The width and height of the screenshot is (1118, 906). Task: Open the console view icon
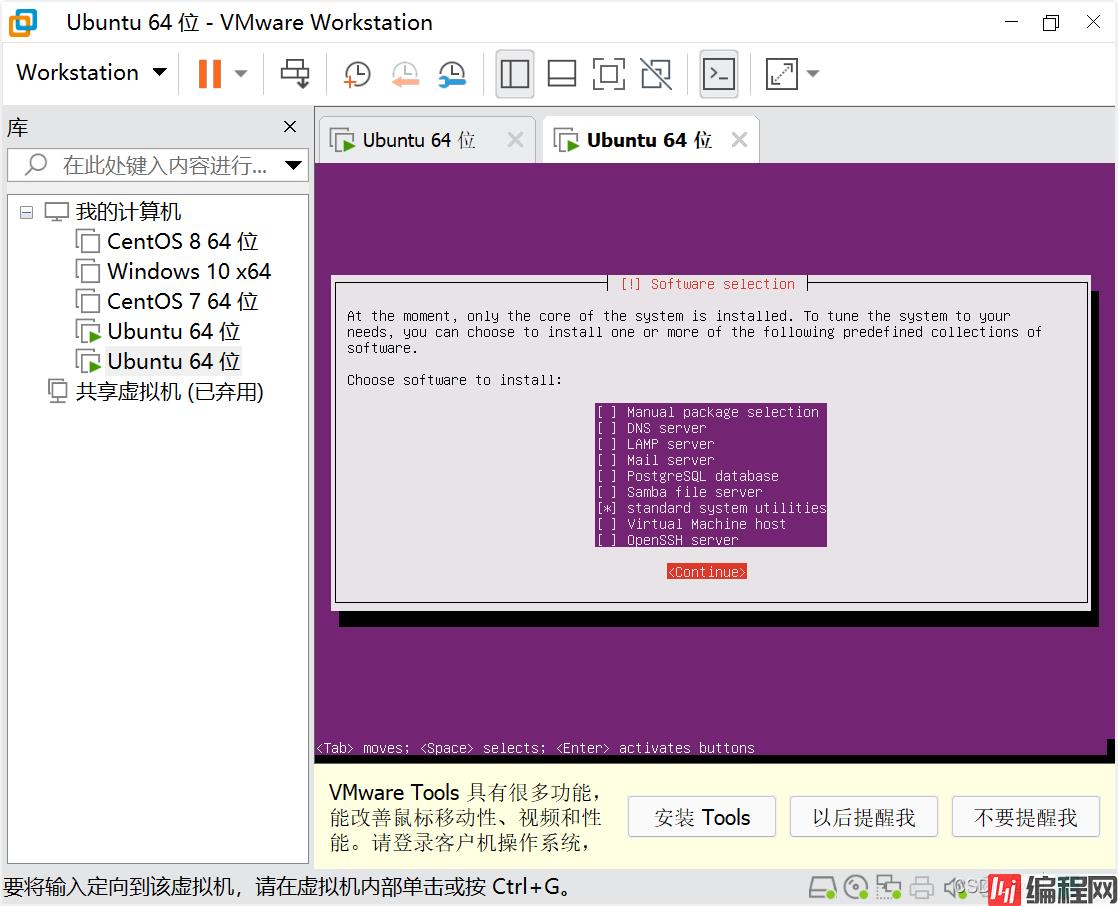pos(718,73)
